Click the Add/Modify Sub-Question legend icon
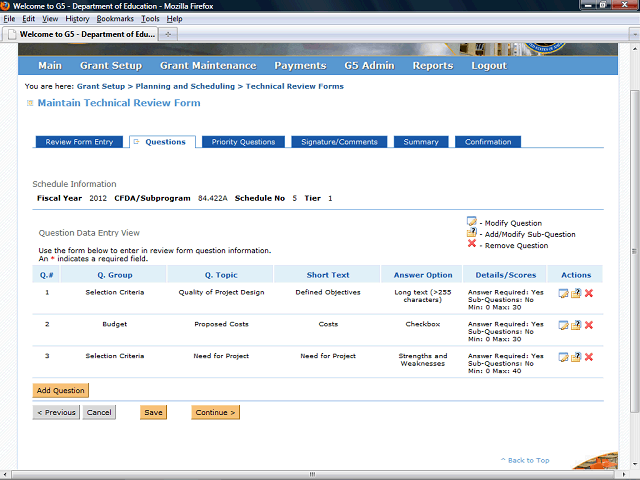The width and height of the screenshot is (640, 480). coord(472,233)
